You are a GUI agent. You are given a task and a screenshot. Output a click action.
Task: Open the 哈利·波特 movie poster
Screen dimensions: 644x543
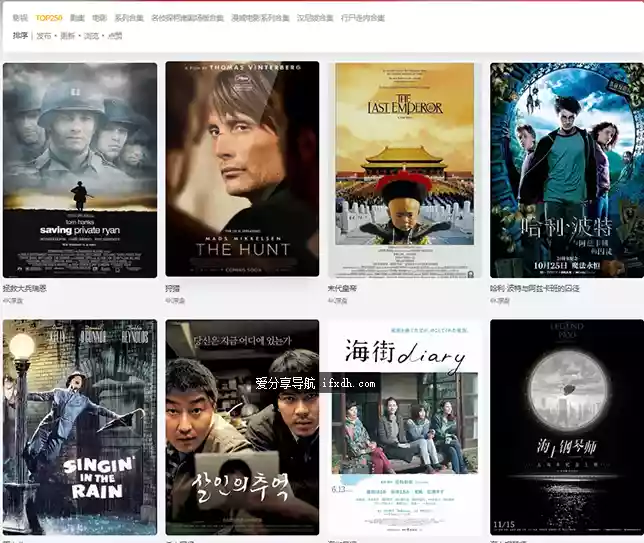(x=567, y=170)
